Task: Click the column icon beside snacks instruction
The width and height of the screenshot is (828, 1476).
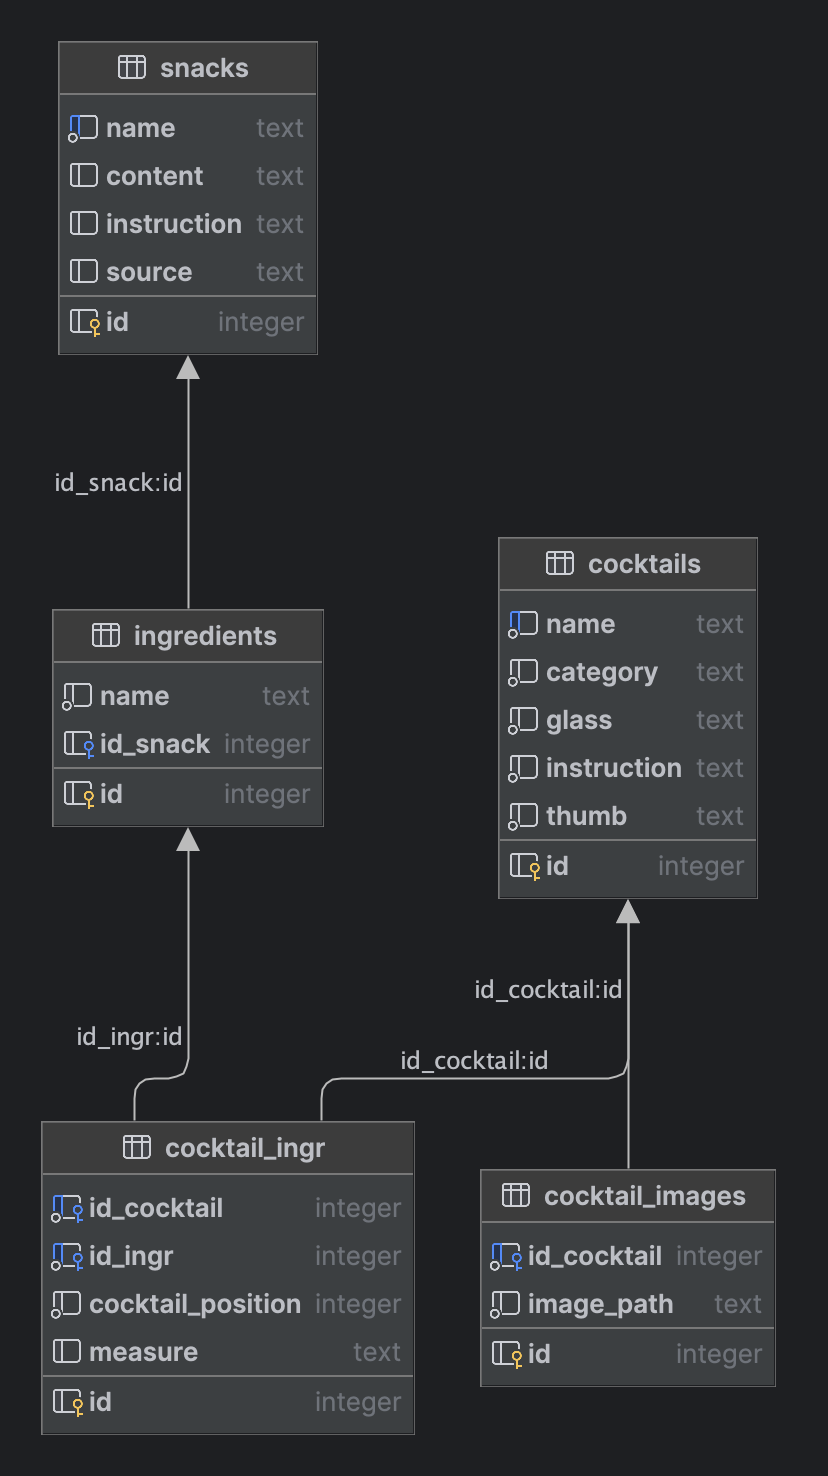Action: click(83, 224)
